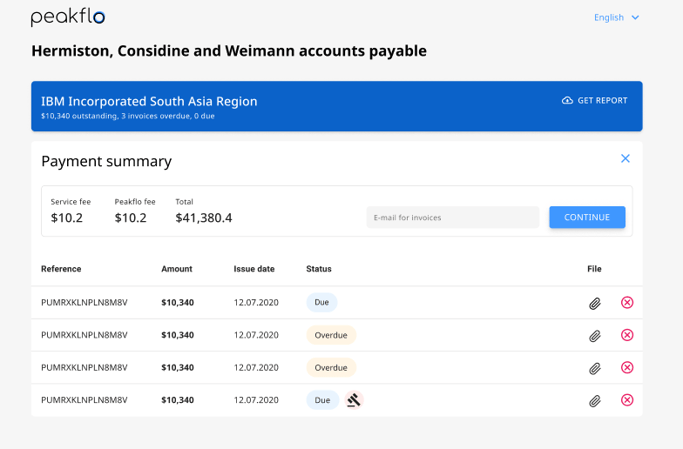Click the File column header
This screenshot has width=683, height=449.
click(x=594, y=269)
